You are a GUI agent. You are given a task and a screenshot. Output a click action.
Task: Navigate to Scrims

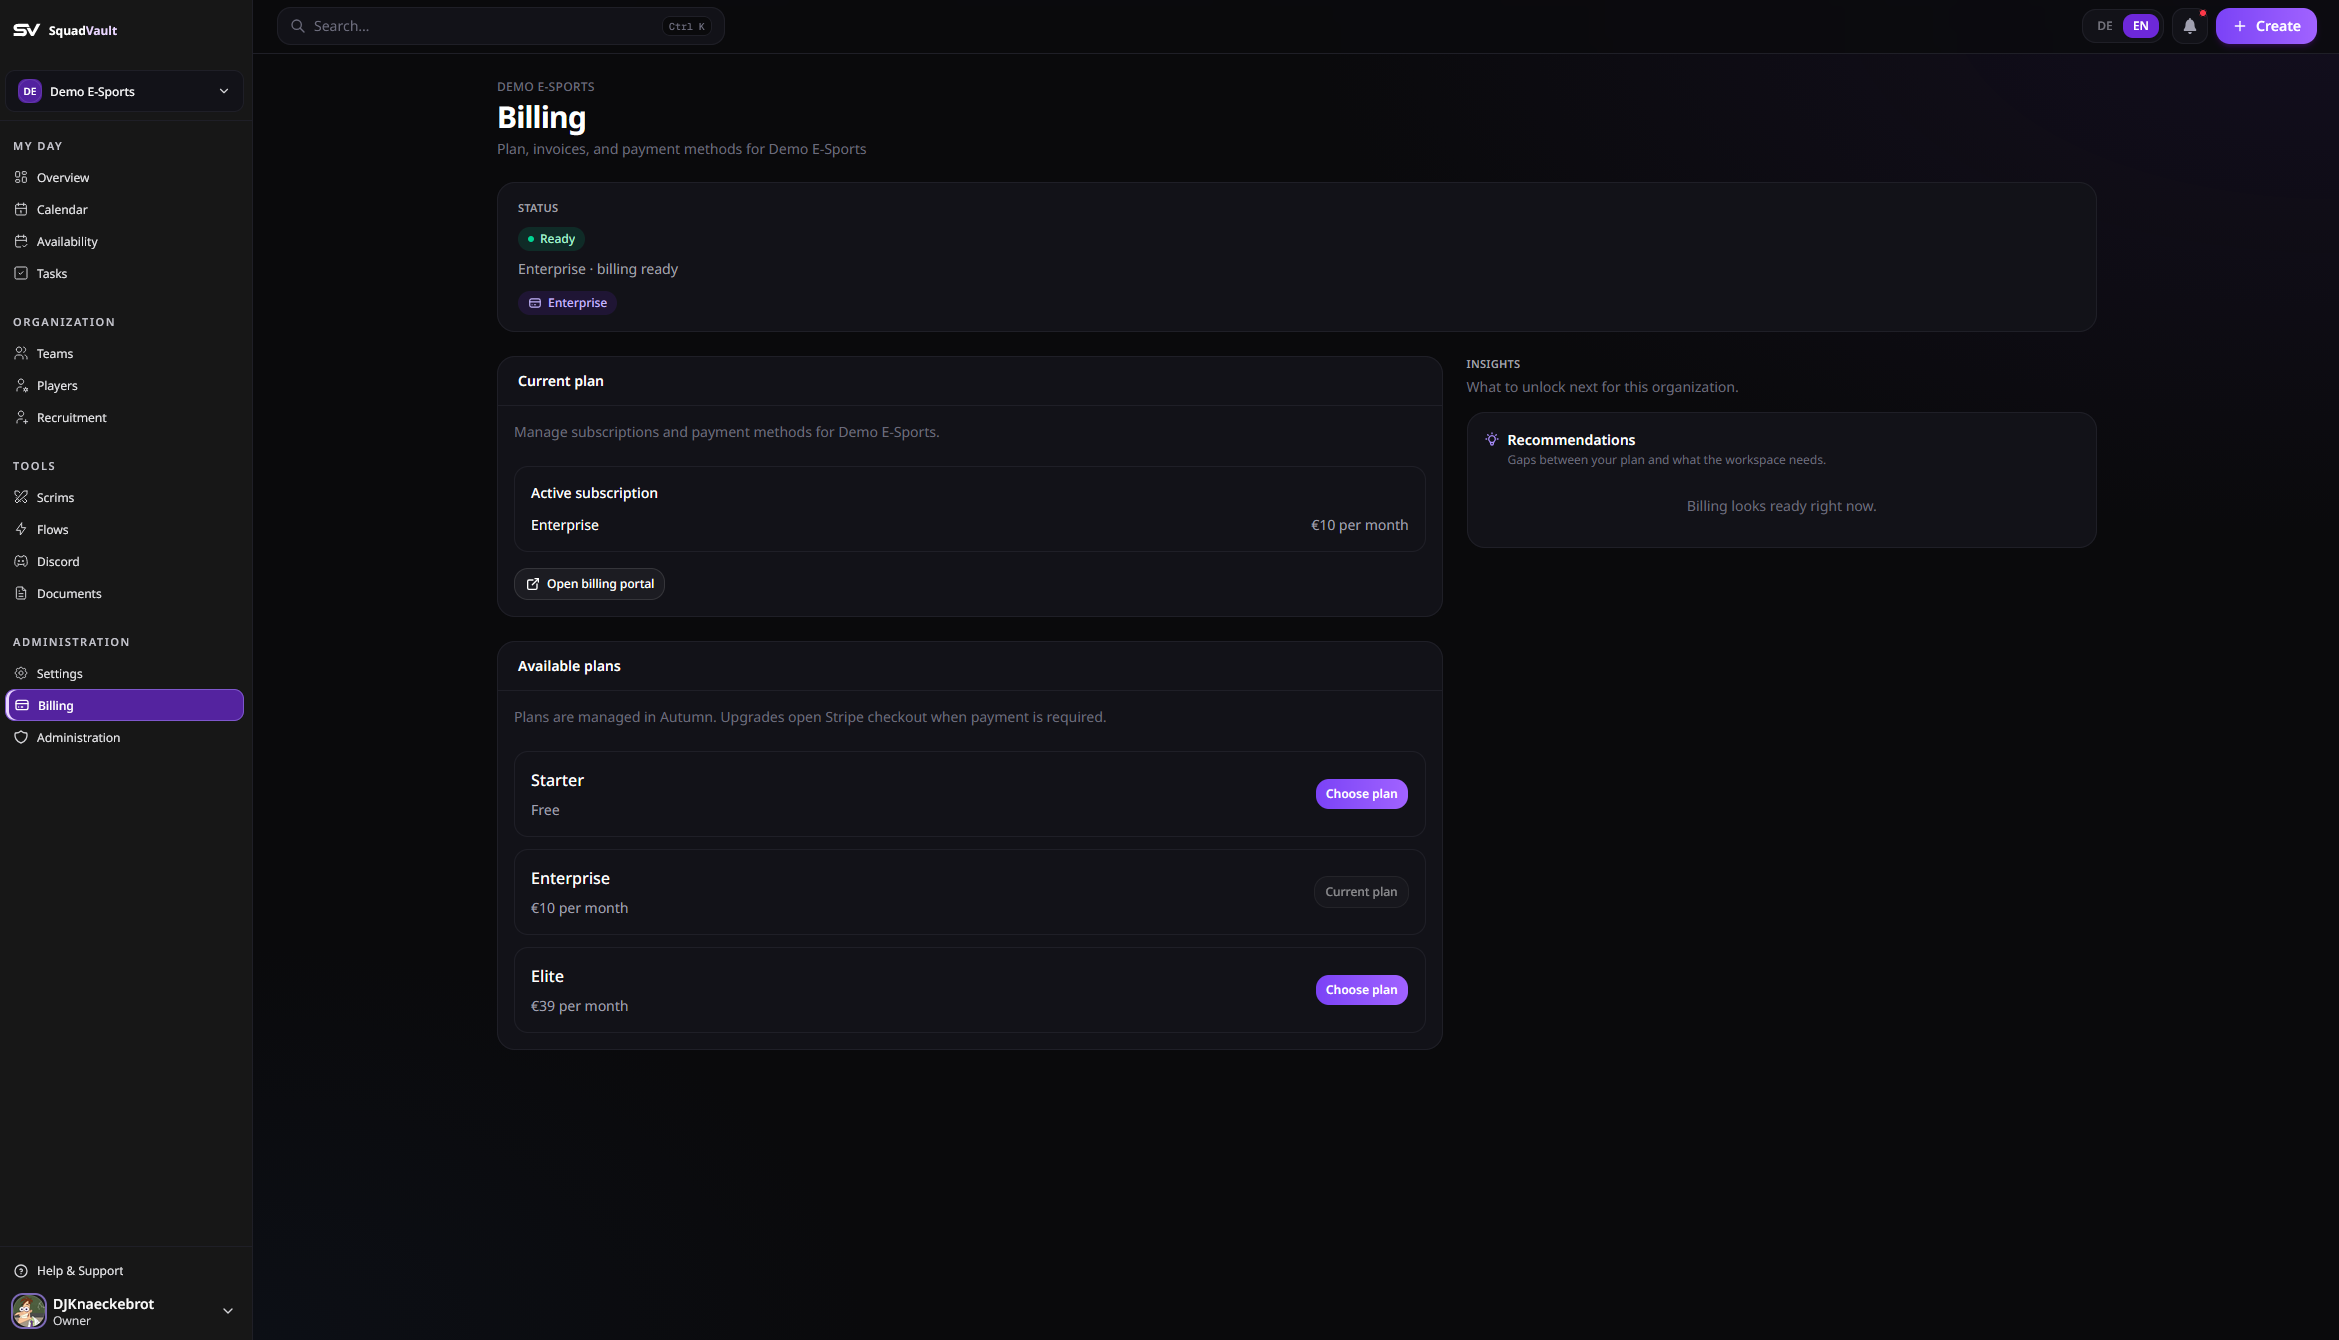coord(125,497)
